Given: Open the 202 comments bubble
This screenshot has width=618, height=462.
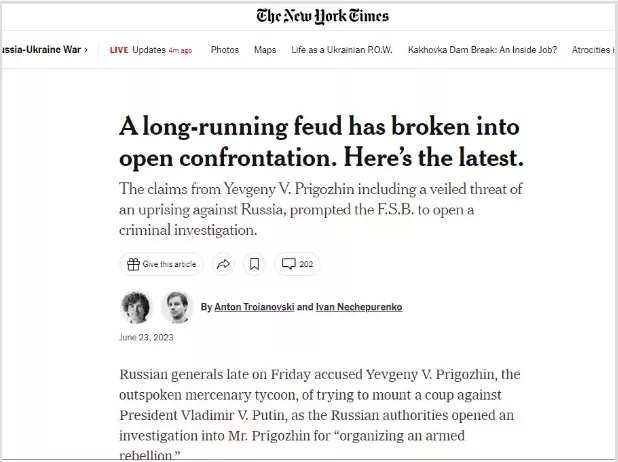Looking at the screenshot, I should click(x=297, y=264).
